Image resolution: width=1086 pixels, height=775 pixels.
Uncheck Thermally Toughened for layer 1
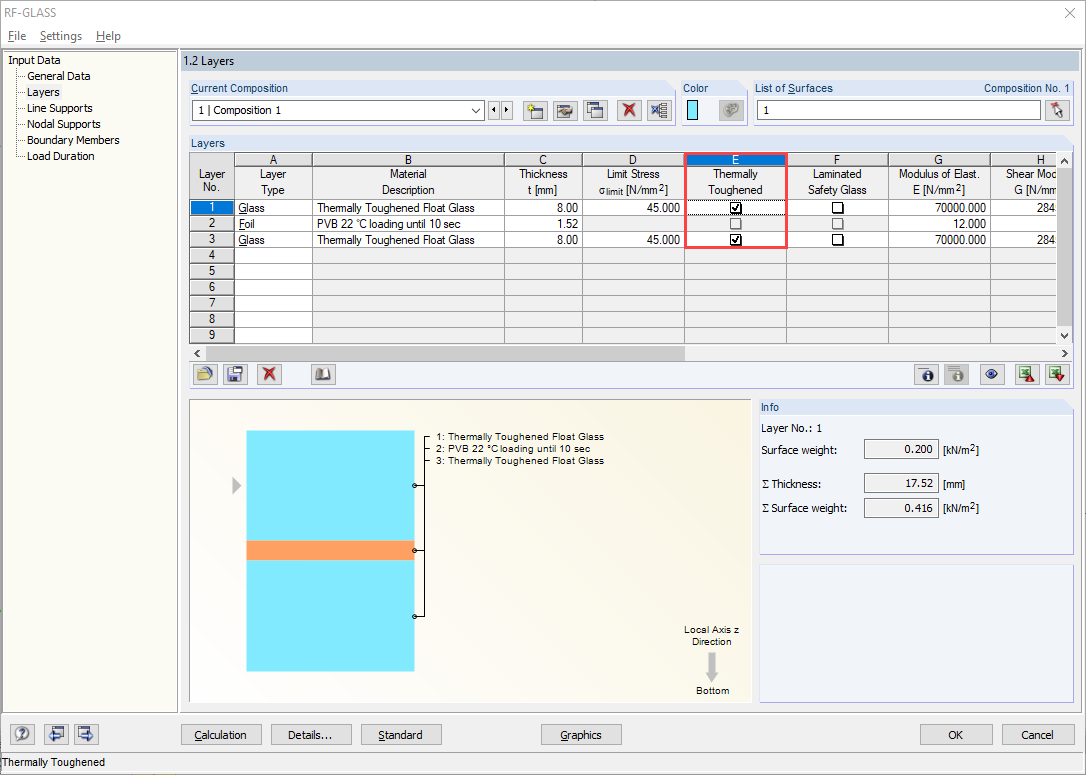point(736,208)
